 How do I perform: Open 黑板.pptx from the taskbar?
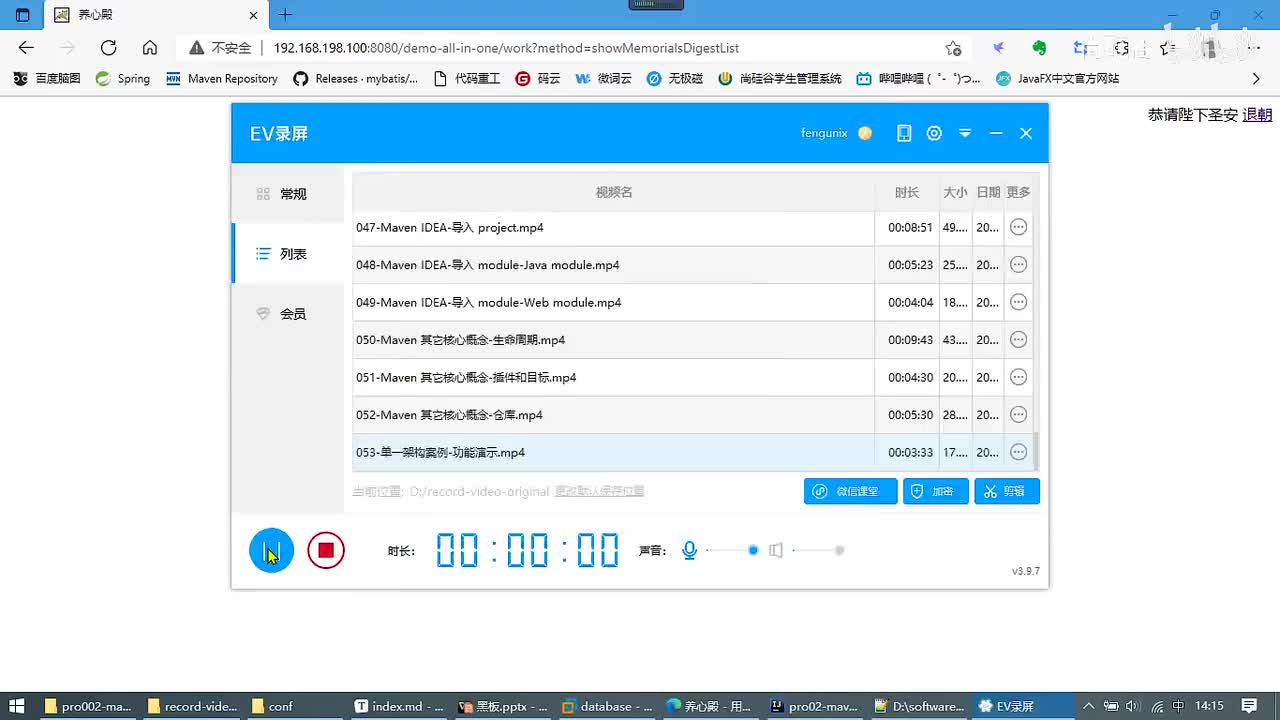click(x=503, y=706)
